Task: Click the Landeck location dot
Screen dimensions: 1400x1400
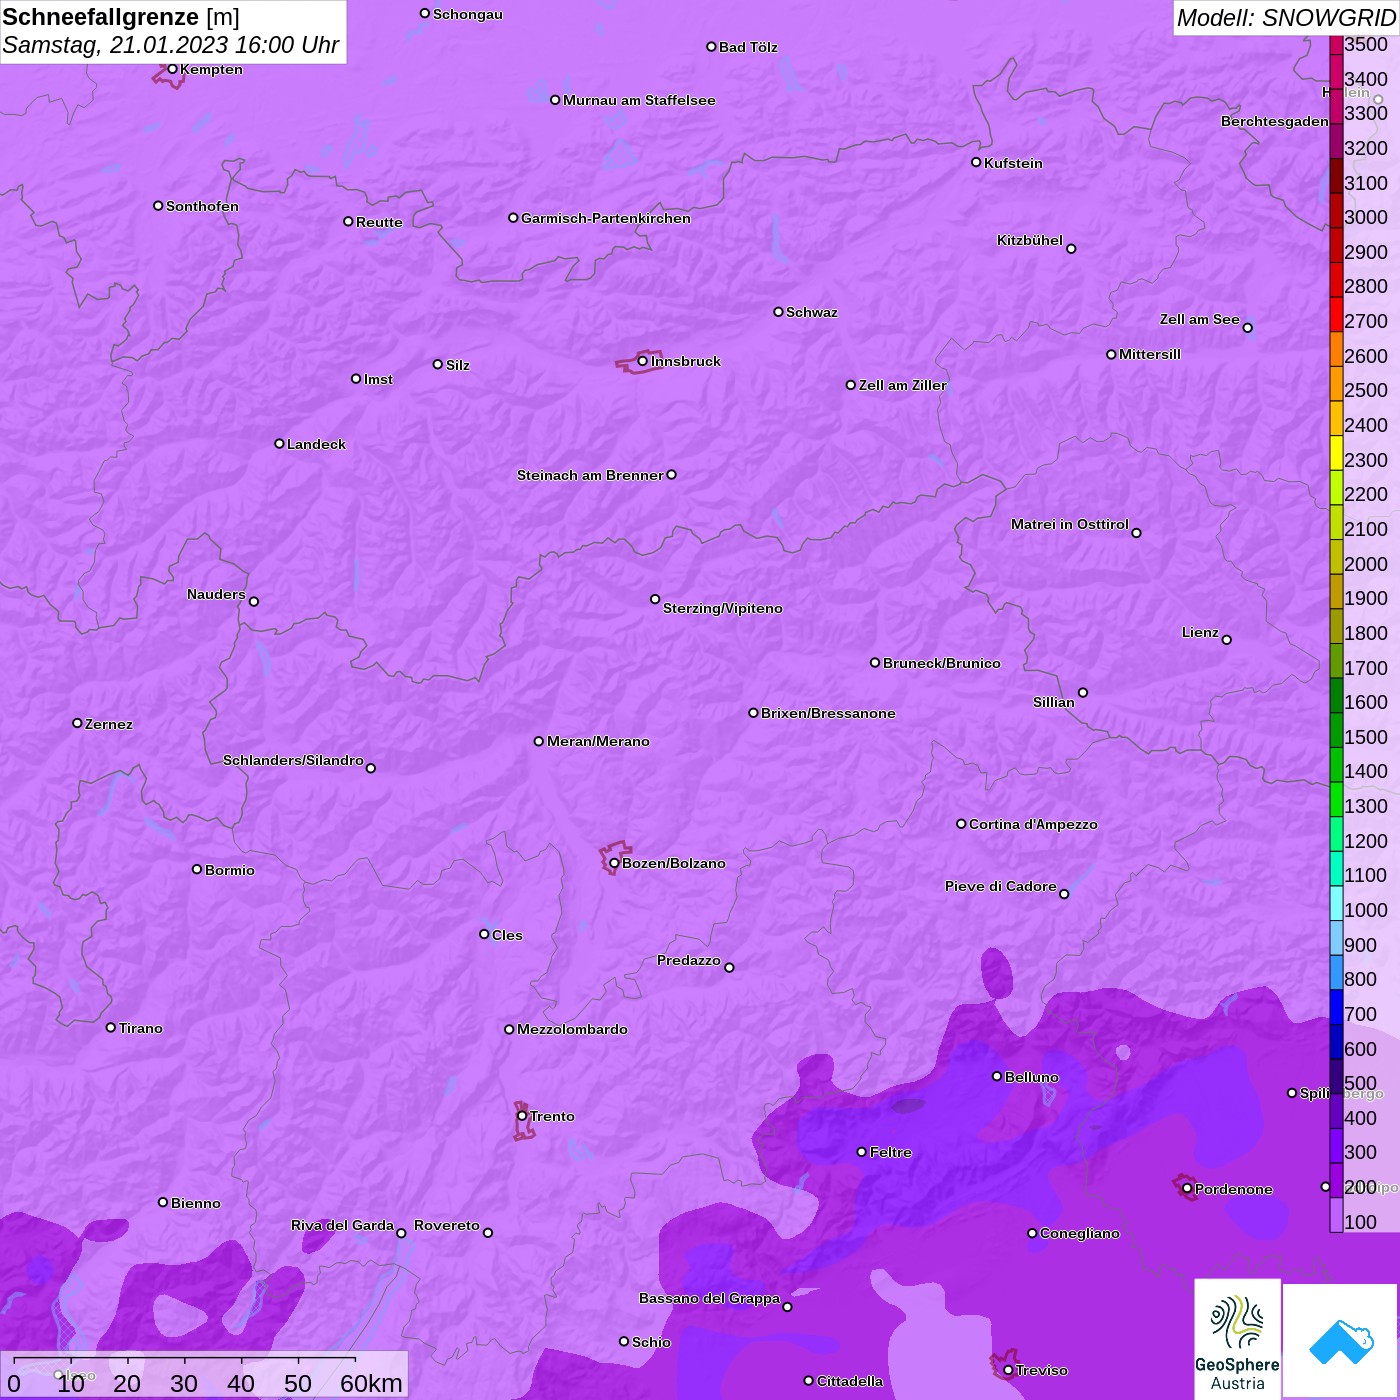Action: coord(279,443)
